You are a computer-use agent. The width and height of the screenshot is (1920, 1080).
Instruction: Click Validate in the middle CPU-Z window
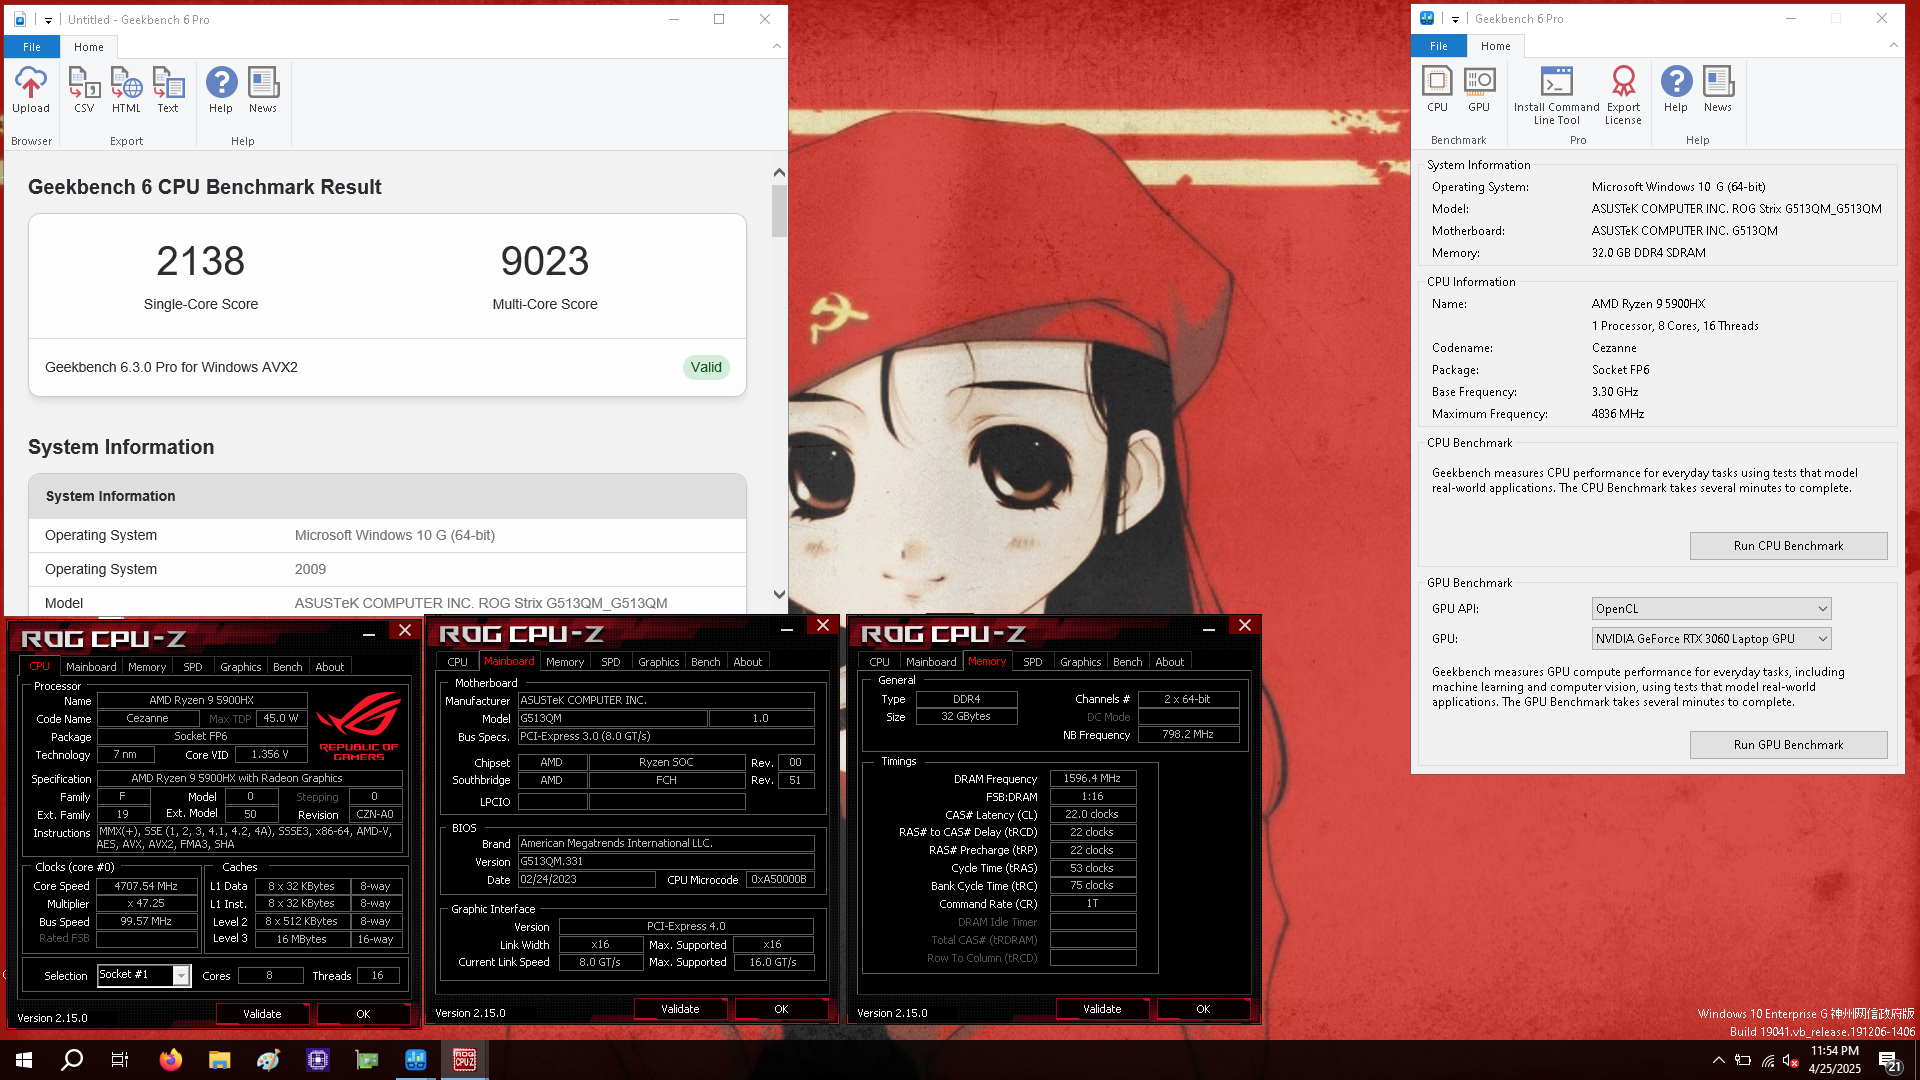click(680, 1009)
